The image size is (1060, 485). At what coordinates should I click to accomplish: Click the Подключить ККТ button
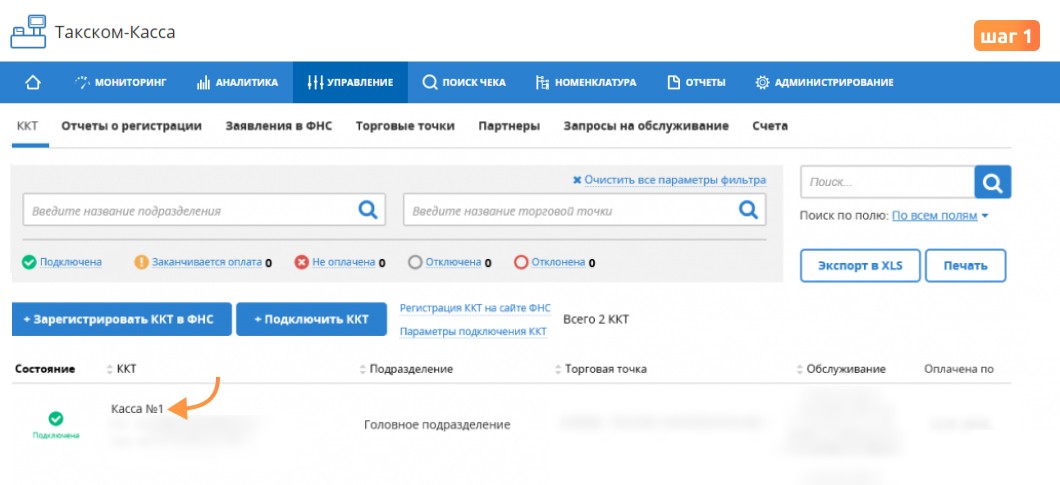(x=311, y=319)
